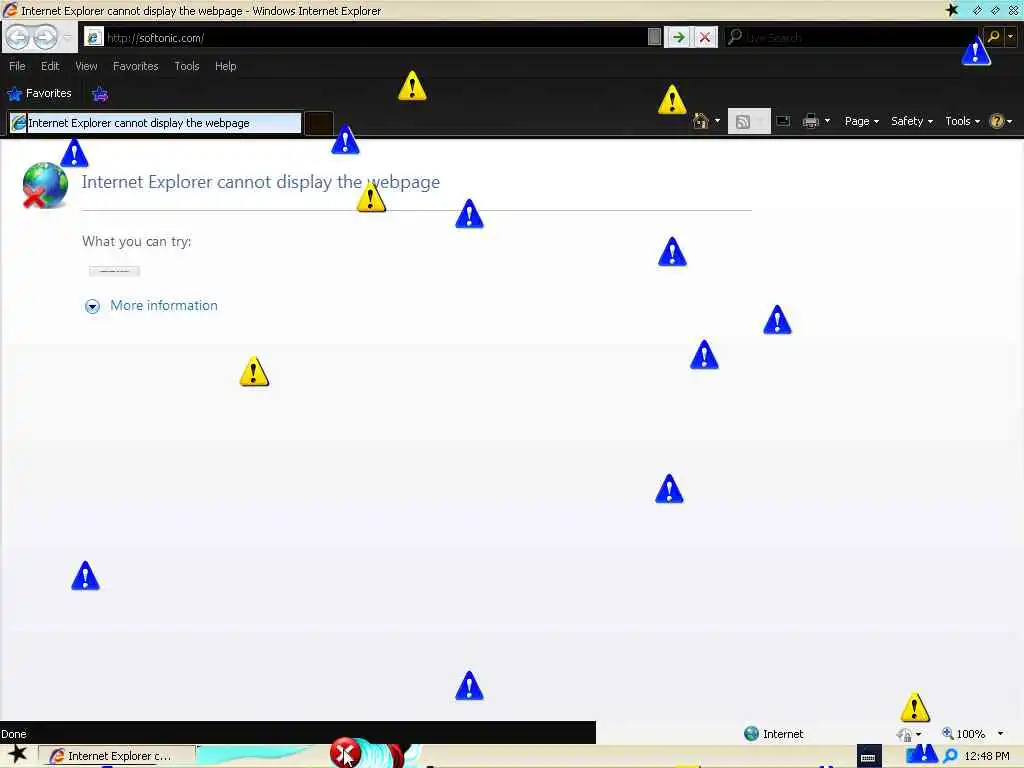Click the red X icon on taskbar
The height and width of the screenshot is (768, 1024).
click(x=345, y=753)
